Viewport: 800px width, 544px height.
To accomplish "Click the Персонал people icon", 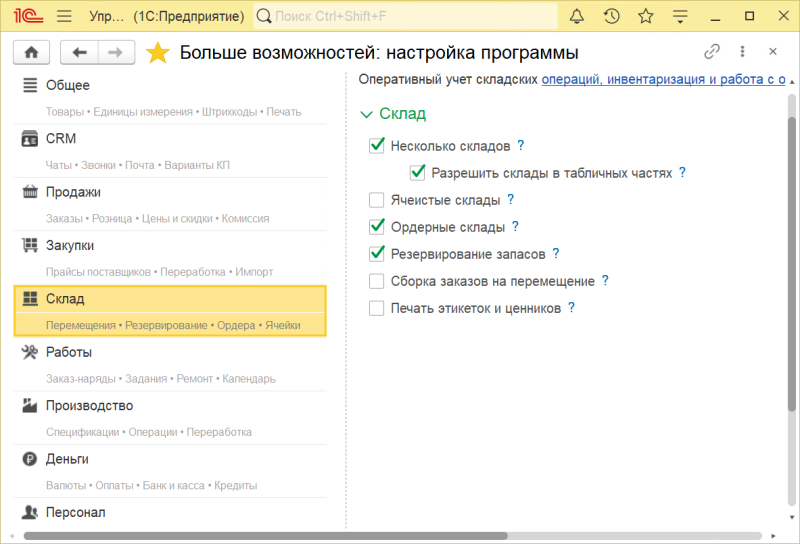I will (x=30, y=512).
